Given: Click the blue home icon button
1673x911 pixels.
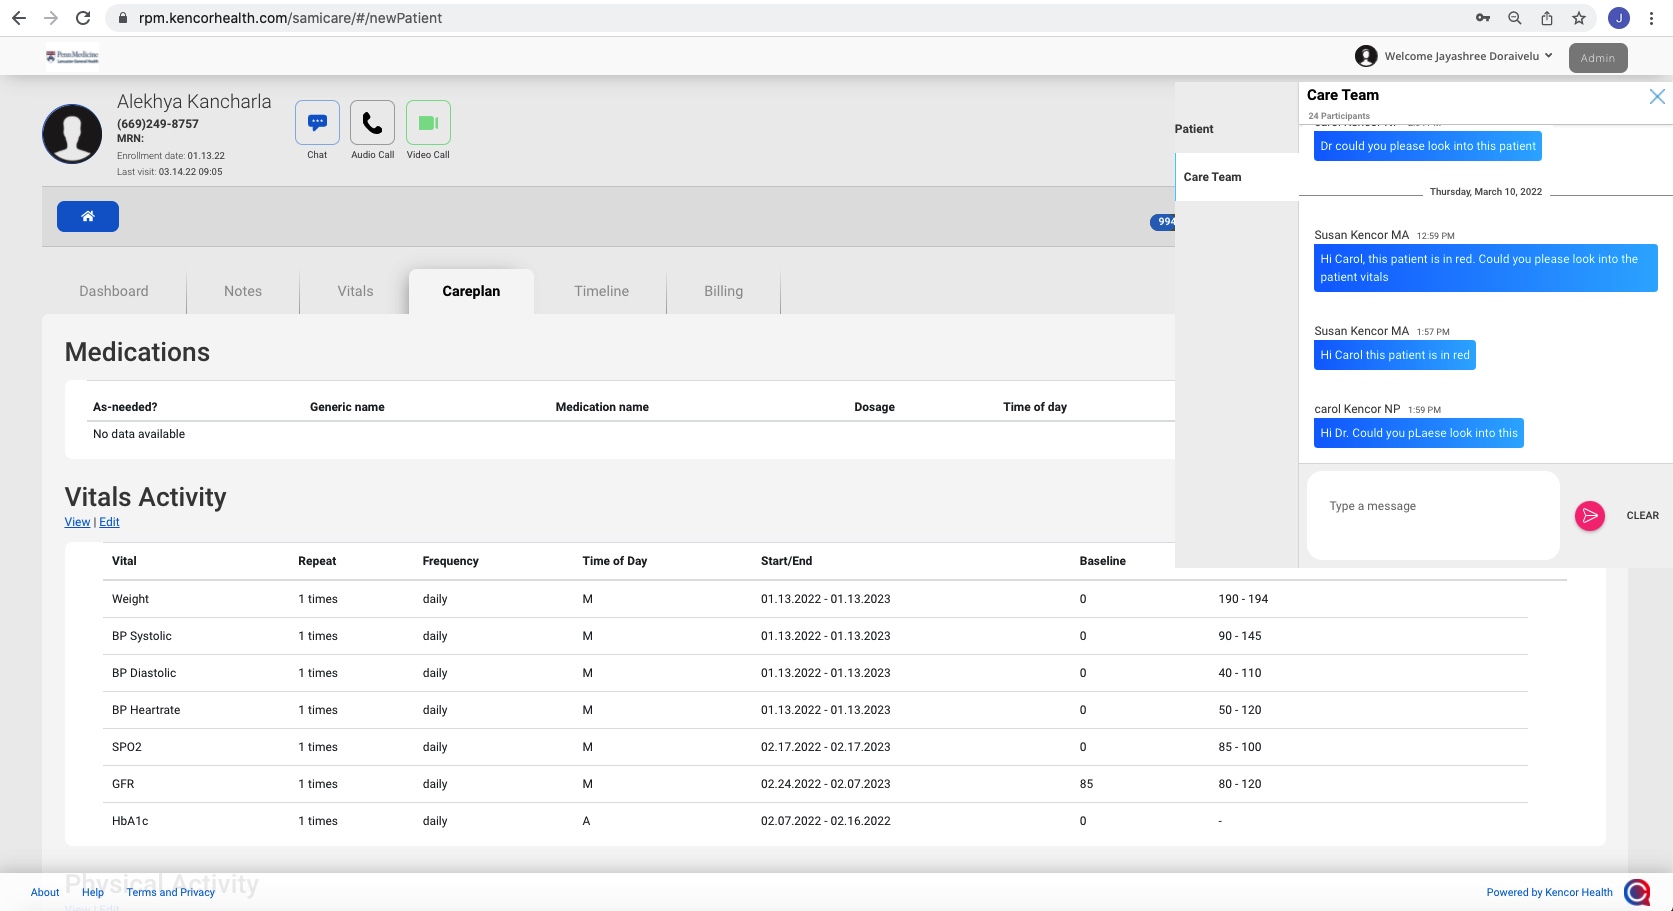Looking at the screenshot, I should 88,216.
